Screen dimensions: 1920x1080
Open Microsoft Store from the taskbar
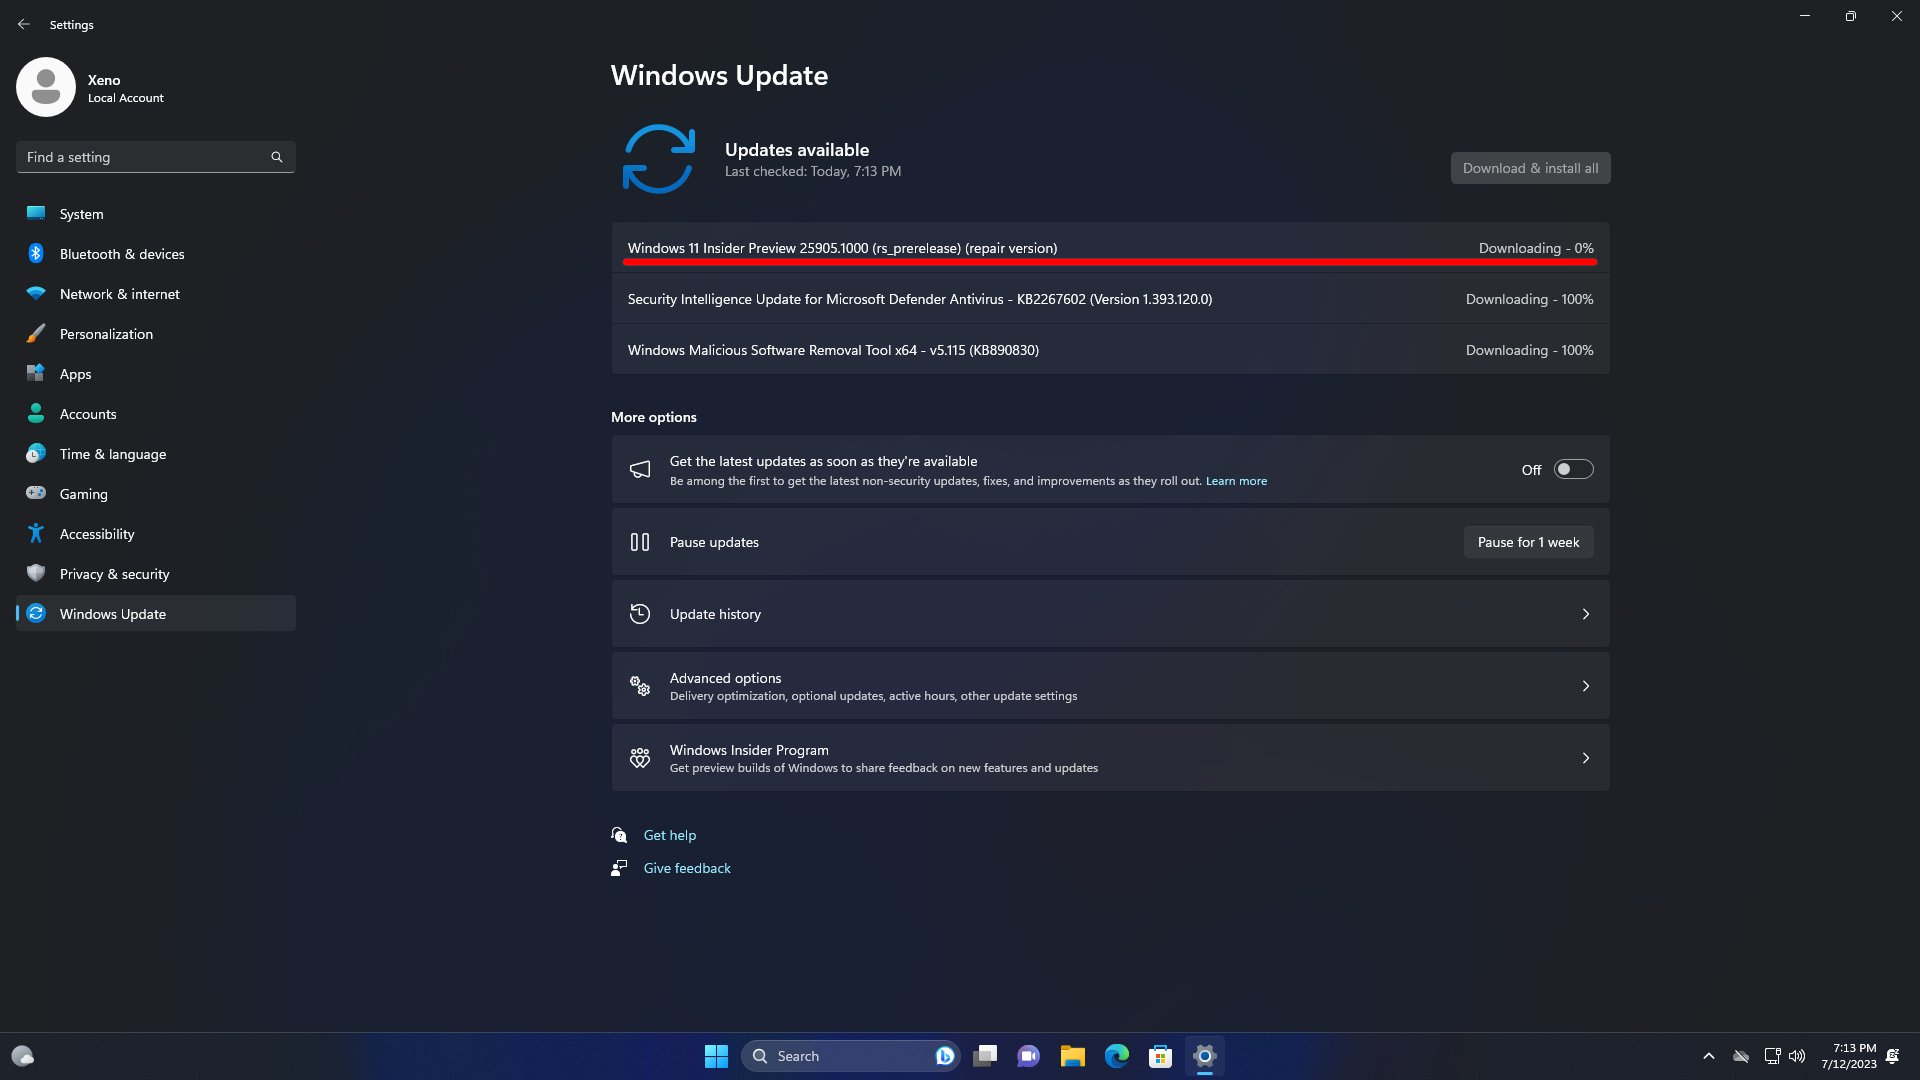coord(1160,1056)
